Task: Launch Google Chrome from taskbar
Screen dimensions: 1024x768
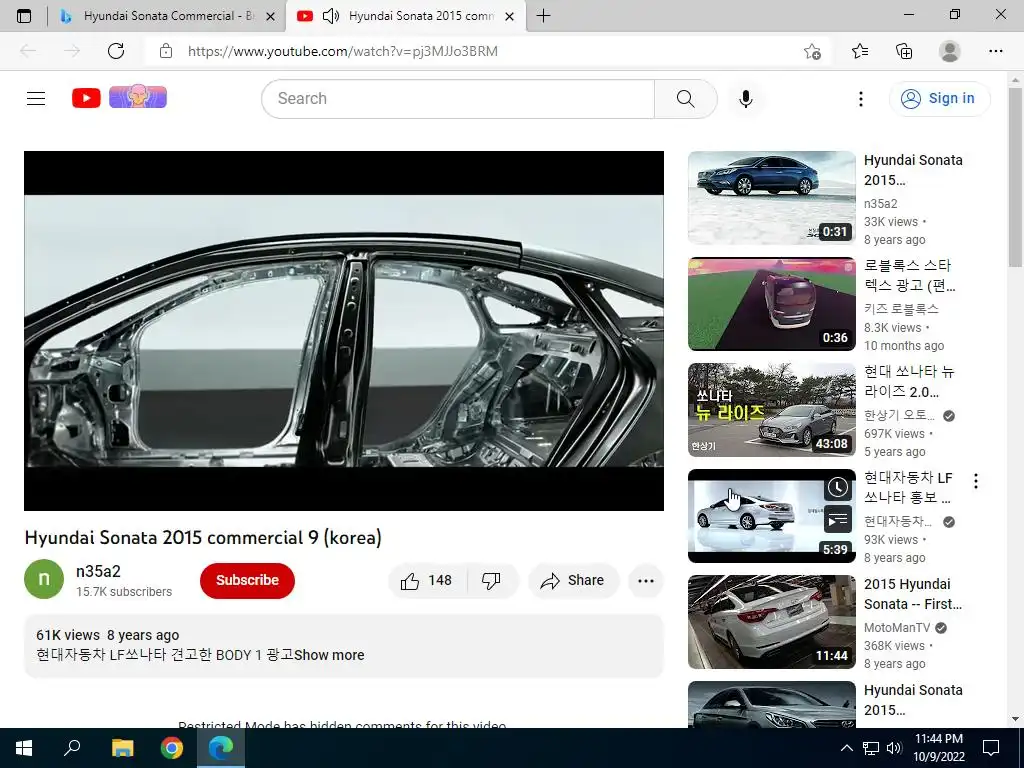Action: pos(172,748)
